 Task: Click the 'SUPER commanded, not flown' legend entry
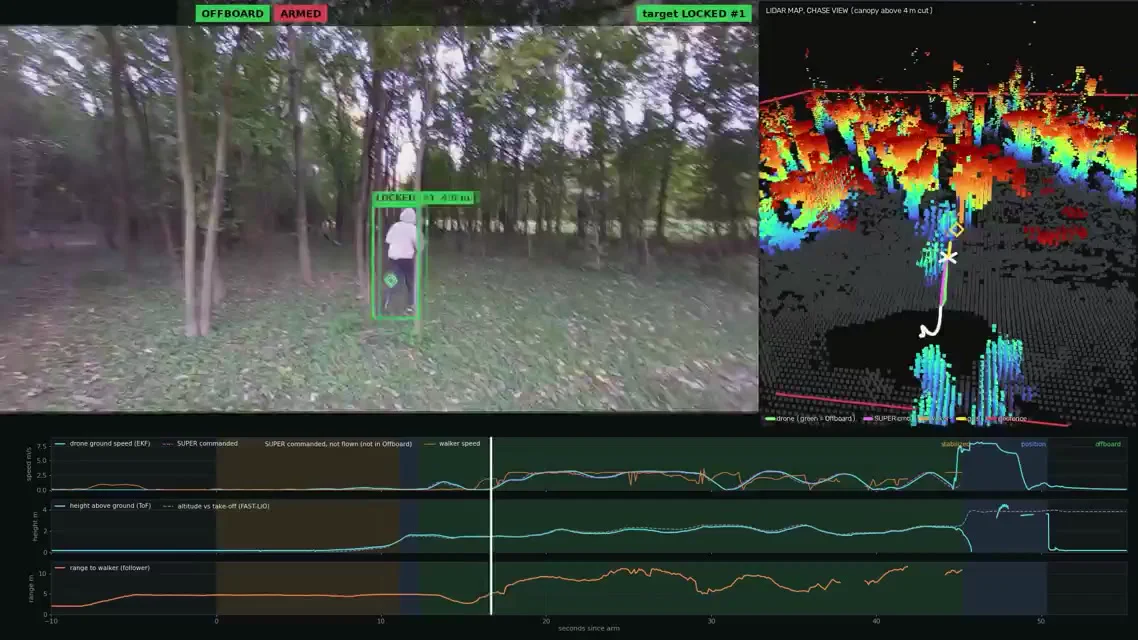point(338,444)
